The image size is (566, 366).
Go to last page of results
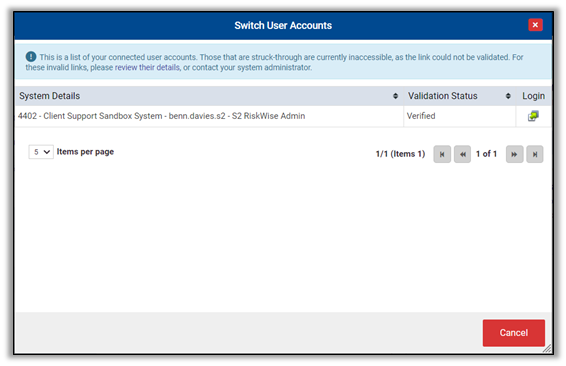click(x=535, y=154)
